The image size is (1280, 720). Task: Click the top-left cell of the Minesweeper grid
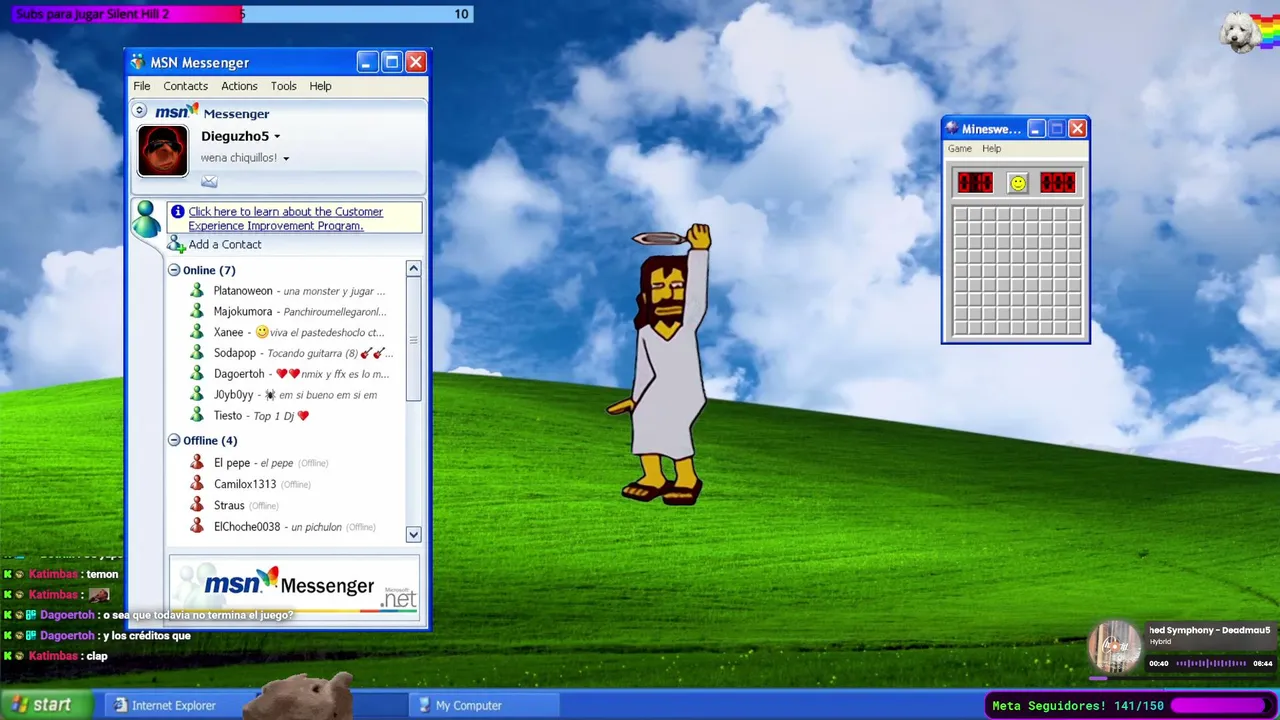click(960, 214)
